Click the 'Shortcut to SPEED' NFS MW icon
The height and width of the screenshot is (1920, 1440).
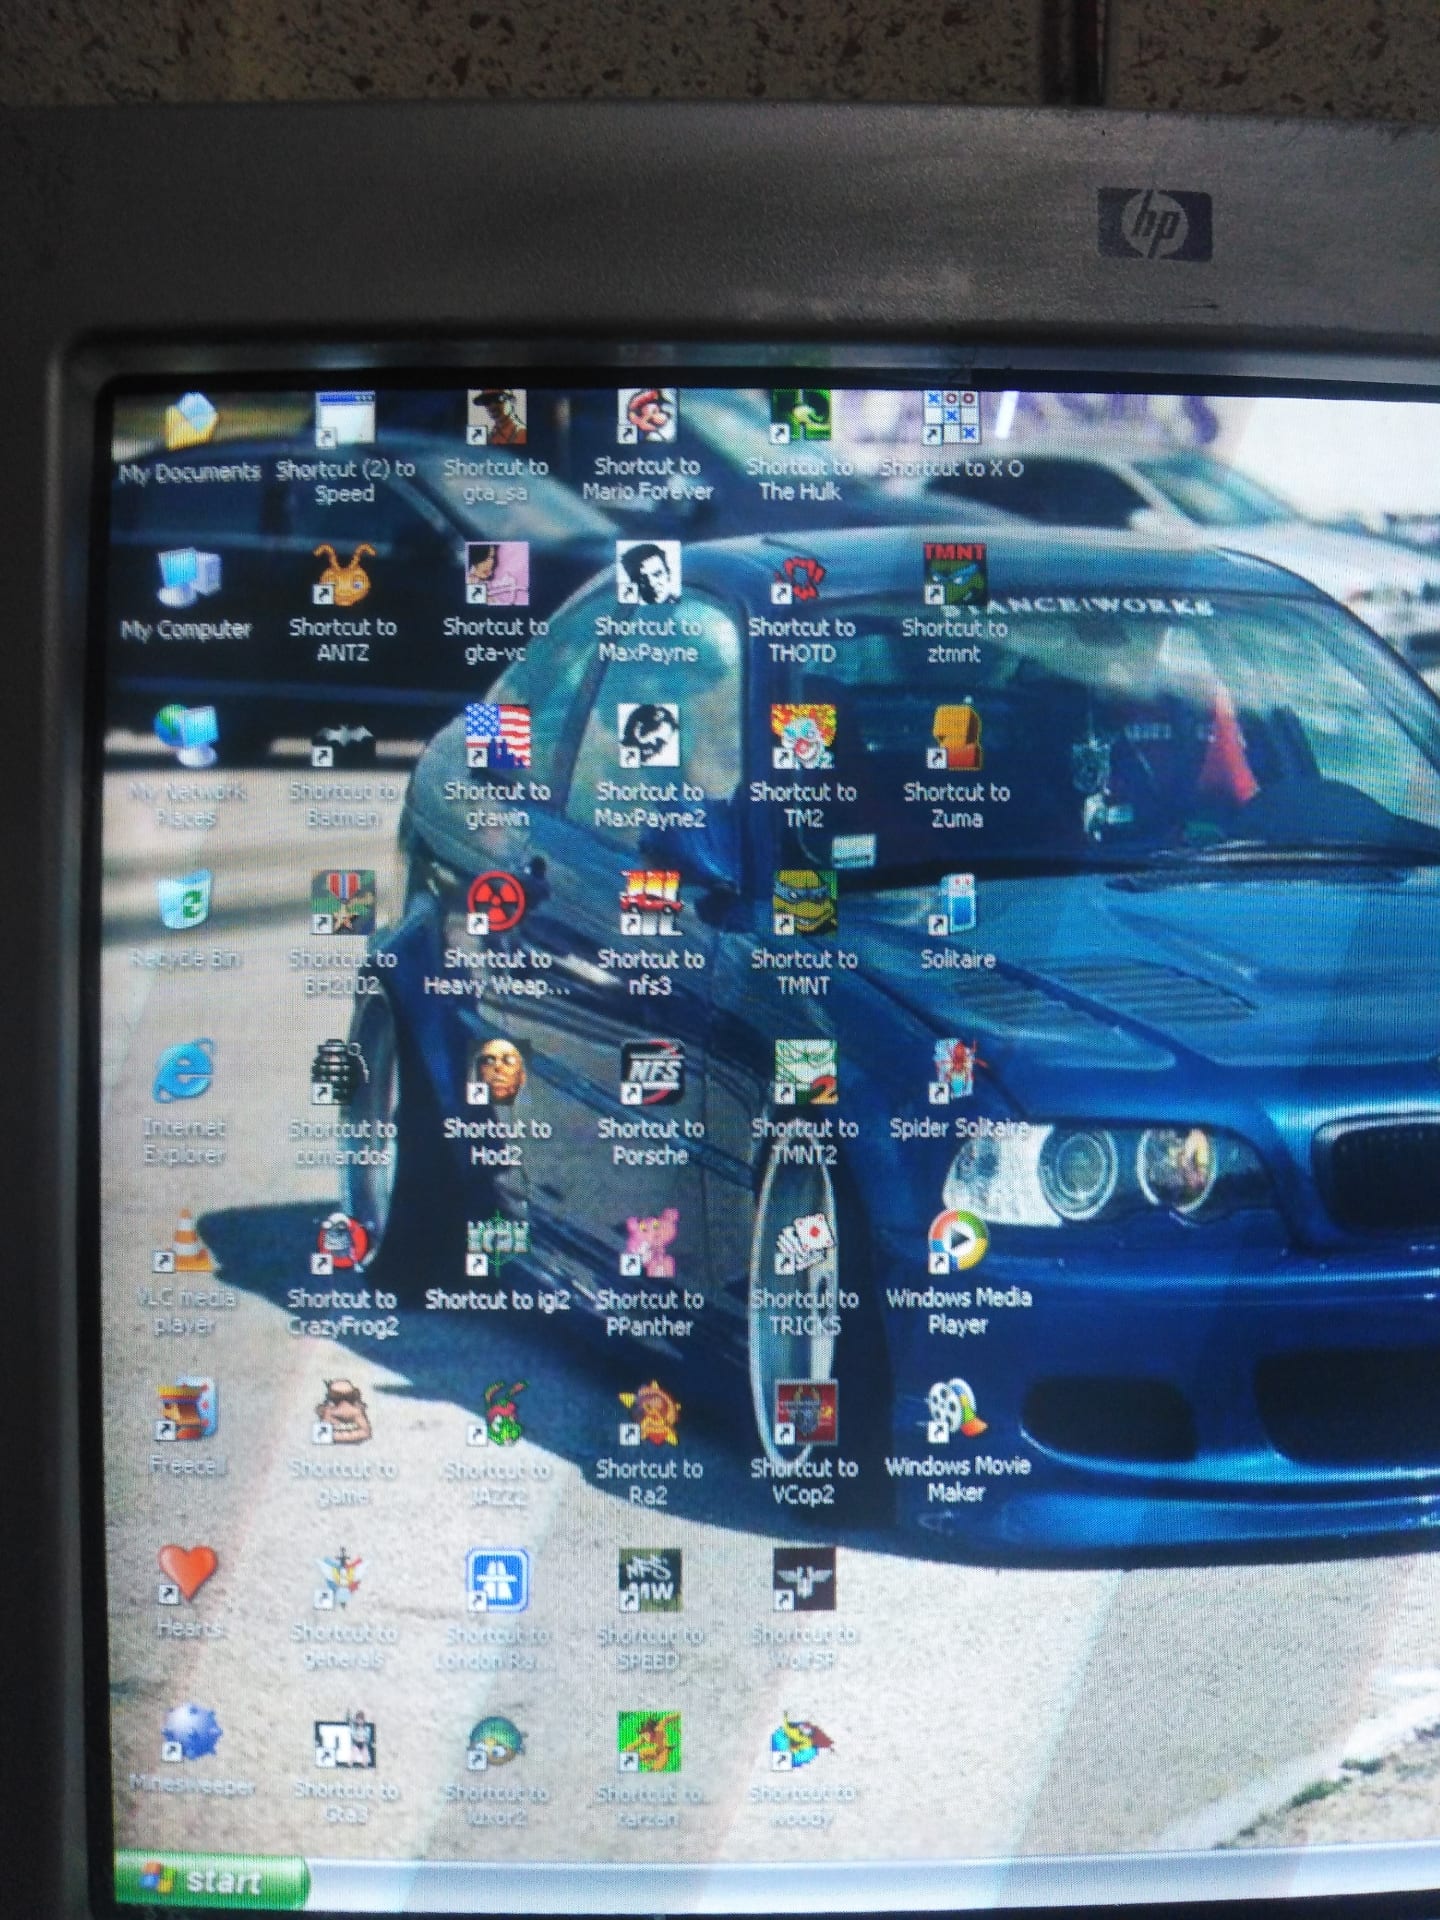click(x=650, y=1580)
